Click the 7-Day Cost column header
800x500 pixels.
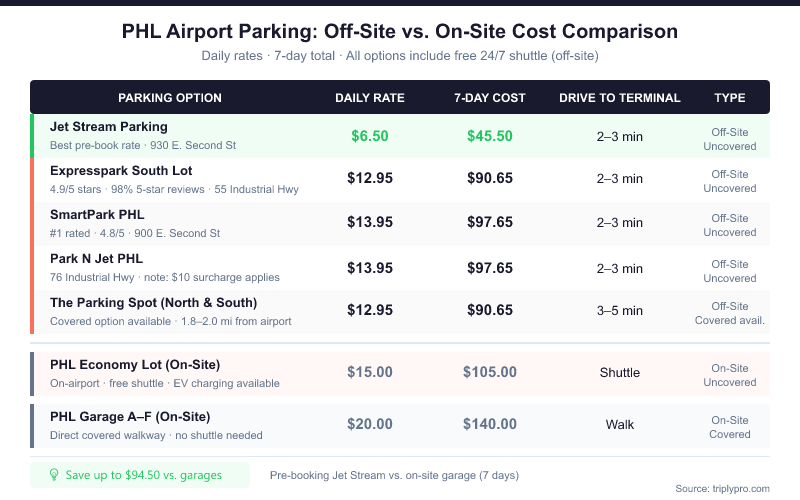pos(490,98)
